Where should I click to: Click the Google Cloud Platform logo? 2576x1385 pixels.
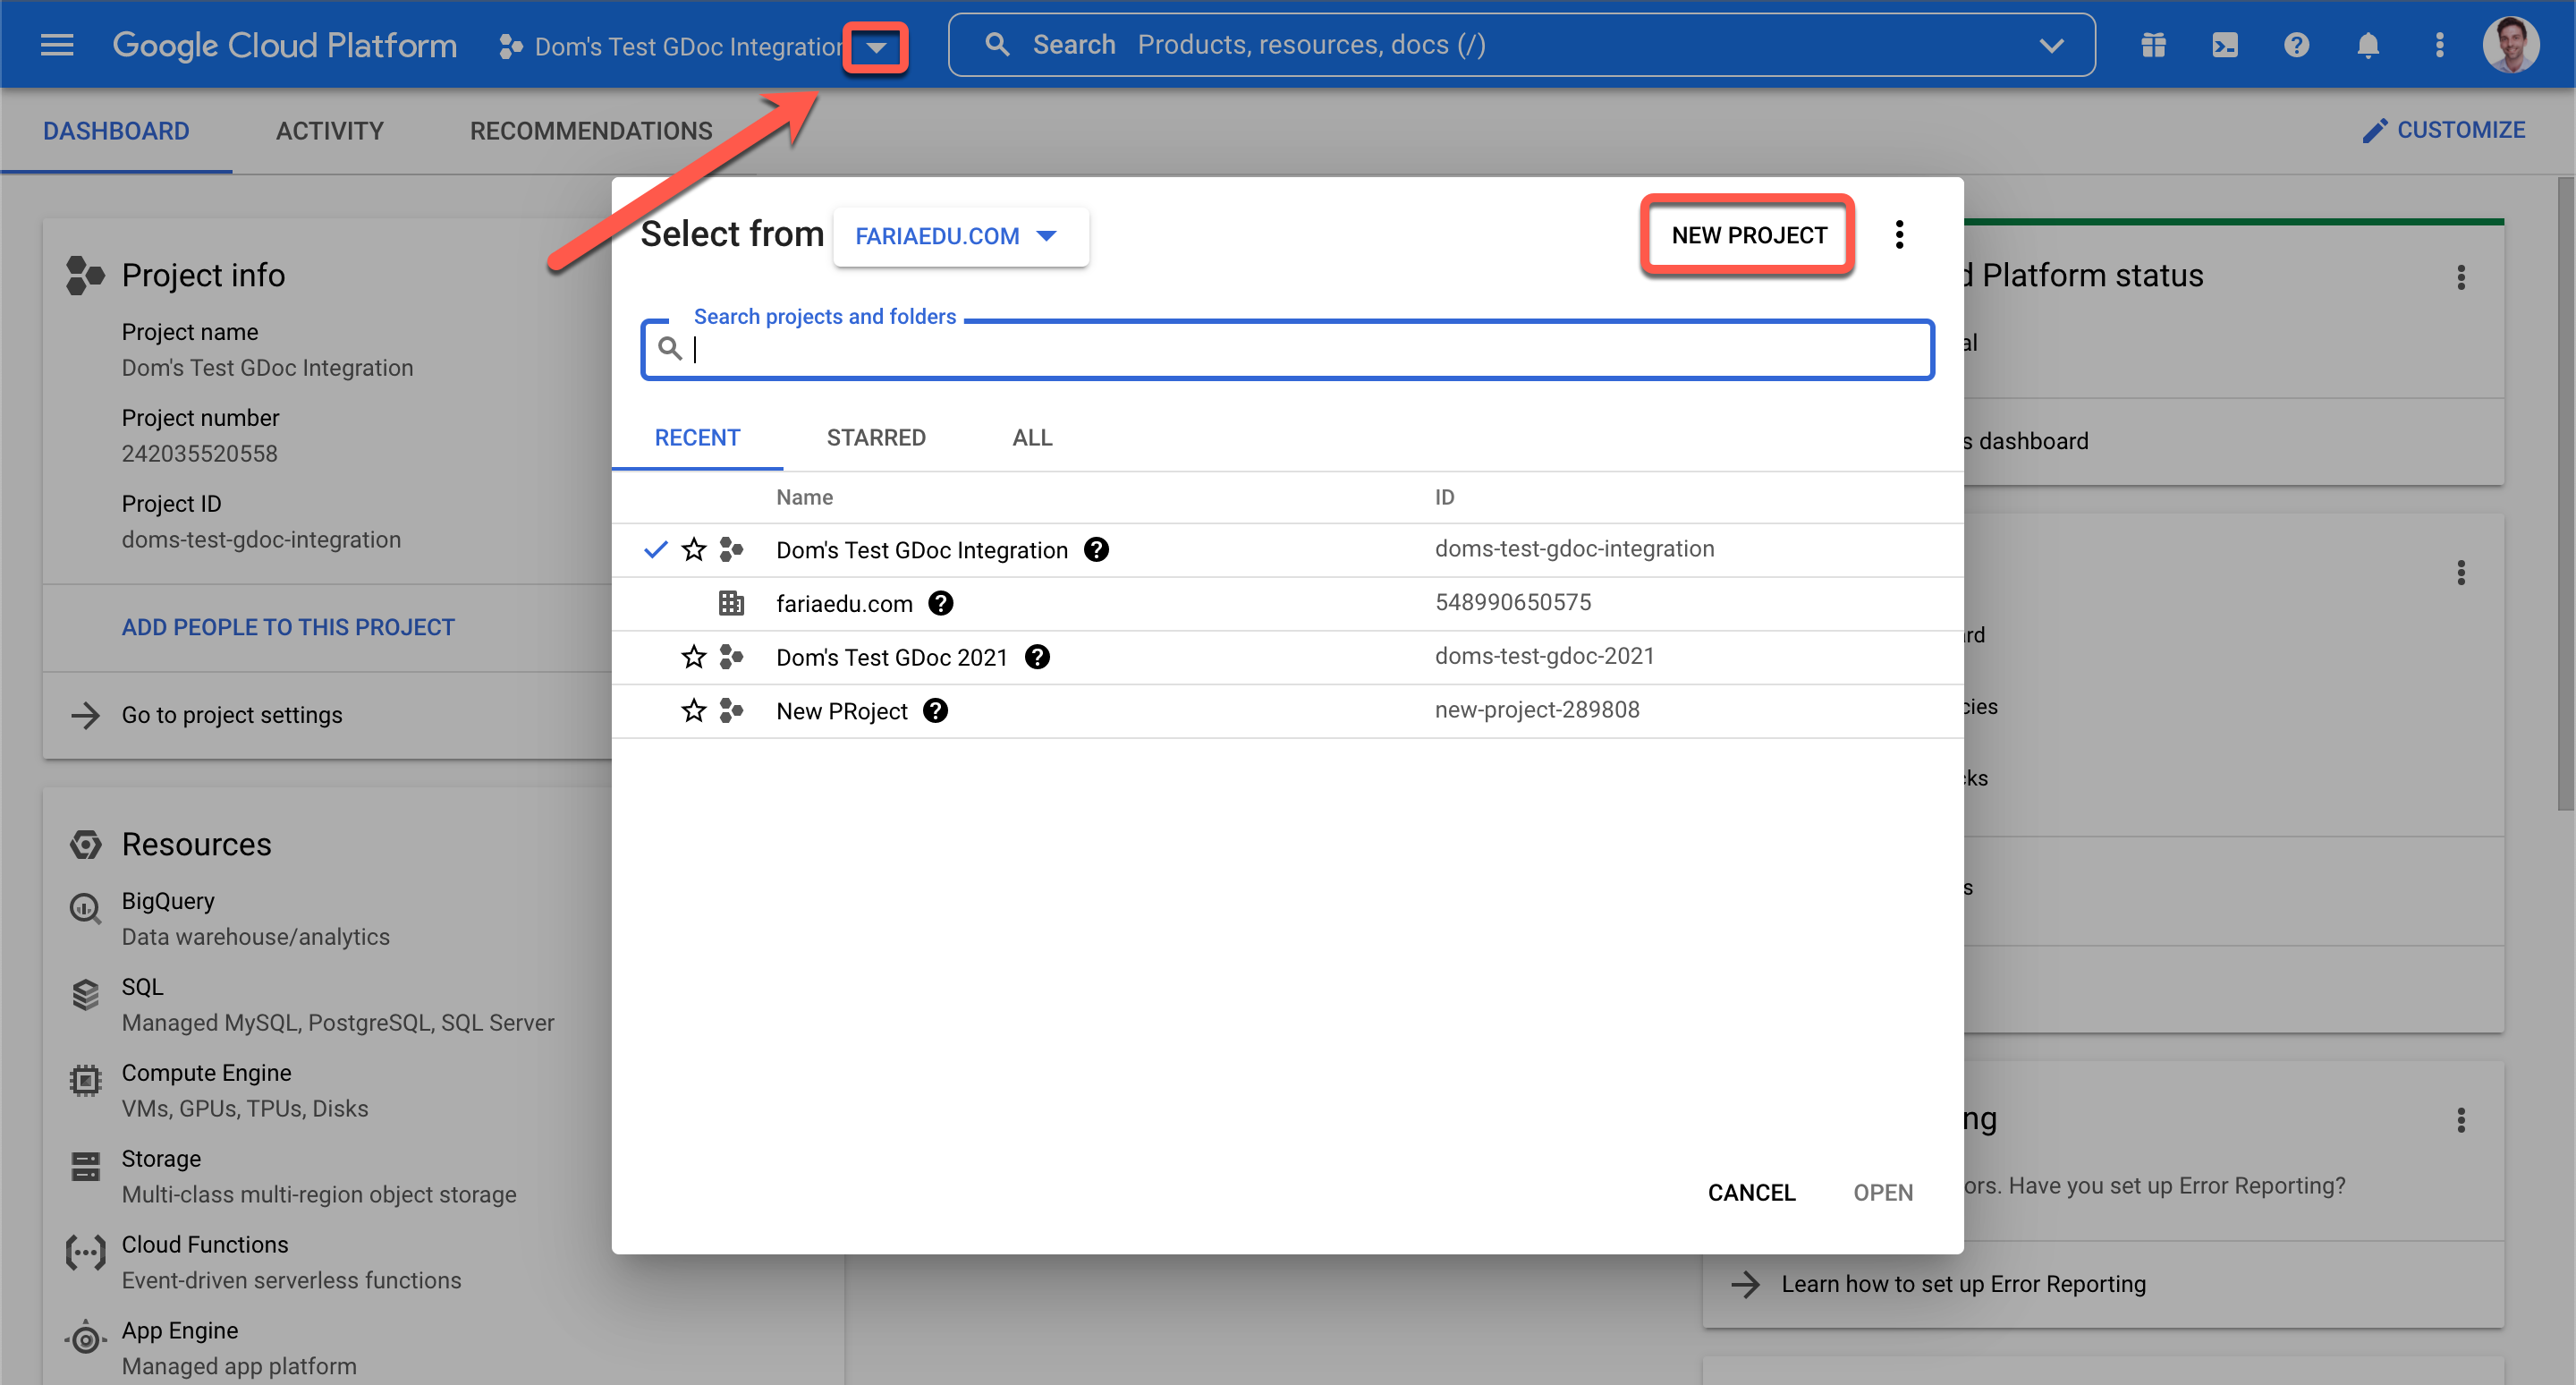click(284, 45)
